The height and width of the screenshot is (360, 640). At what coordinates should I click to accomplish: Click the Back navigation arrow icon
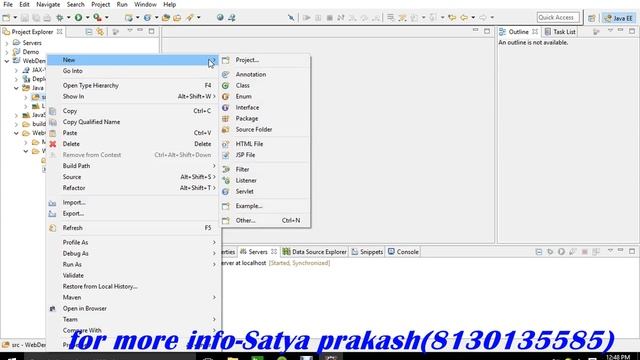click(464, 18)
